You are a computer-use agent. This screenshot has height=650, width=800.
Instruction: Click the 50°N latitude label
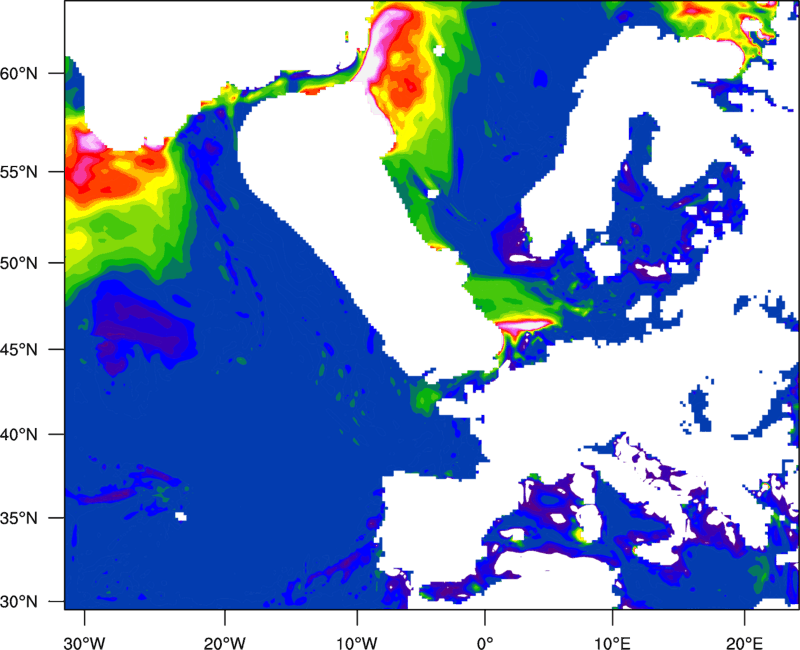point(19,263)
